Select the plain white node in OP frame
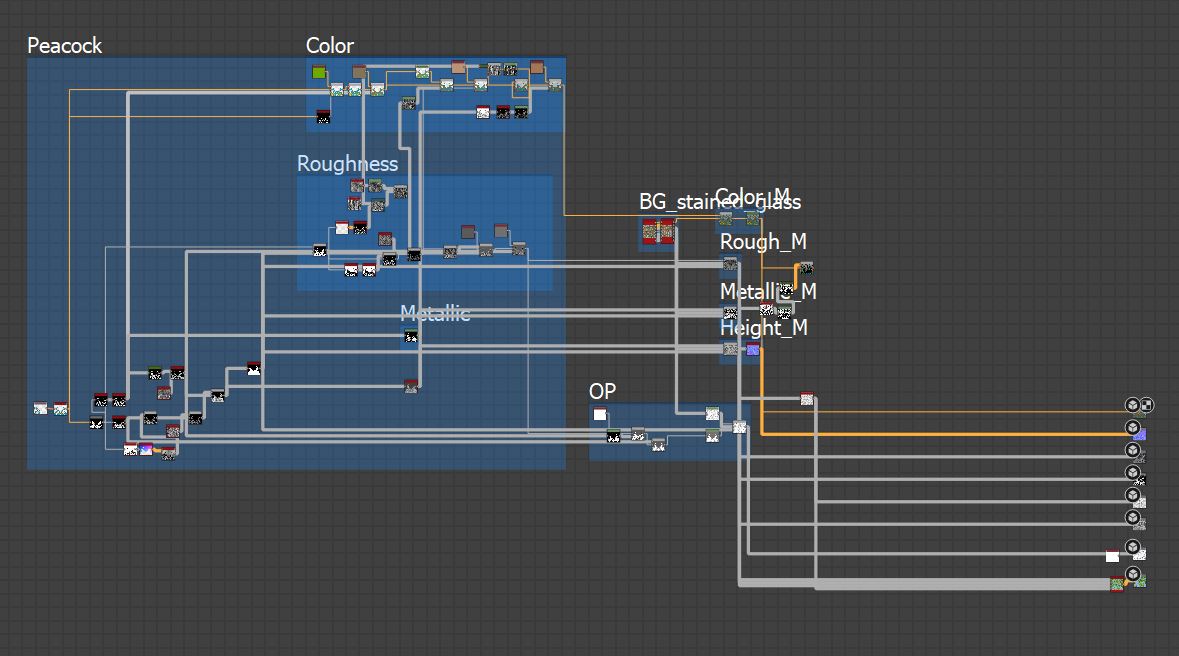This screenshot has height=656, width=1179. pos(600,414)
